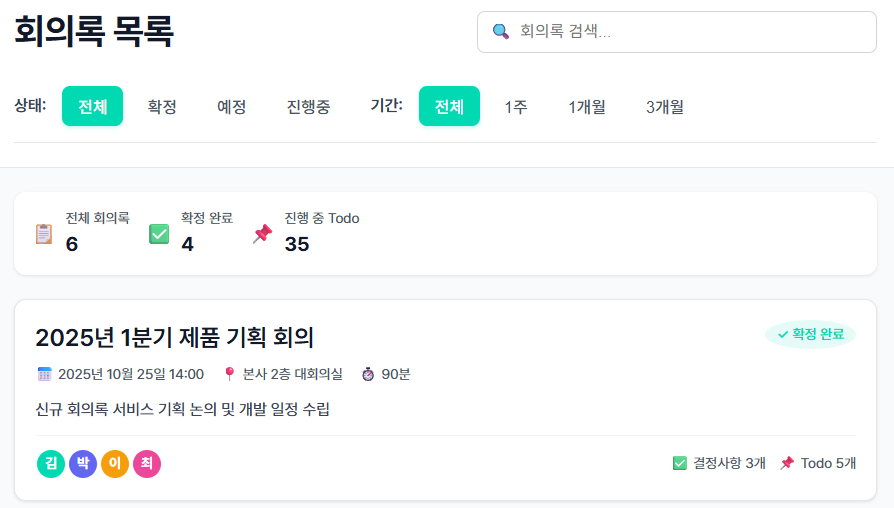894x508 pixels.
Task: Select the 1주 period filter
Action: click(516, 107)
